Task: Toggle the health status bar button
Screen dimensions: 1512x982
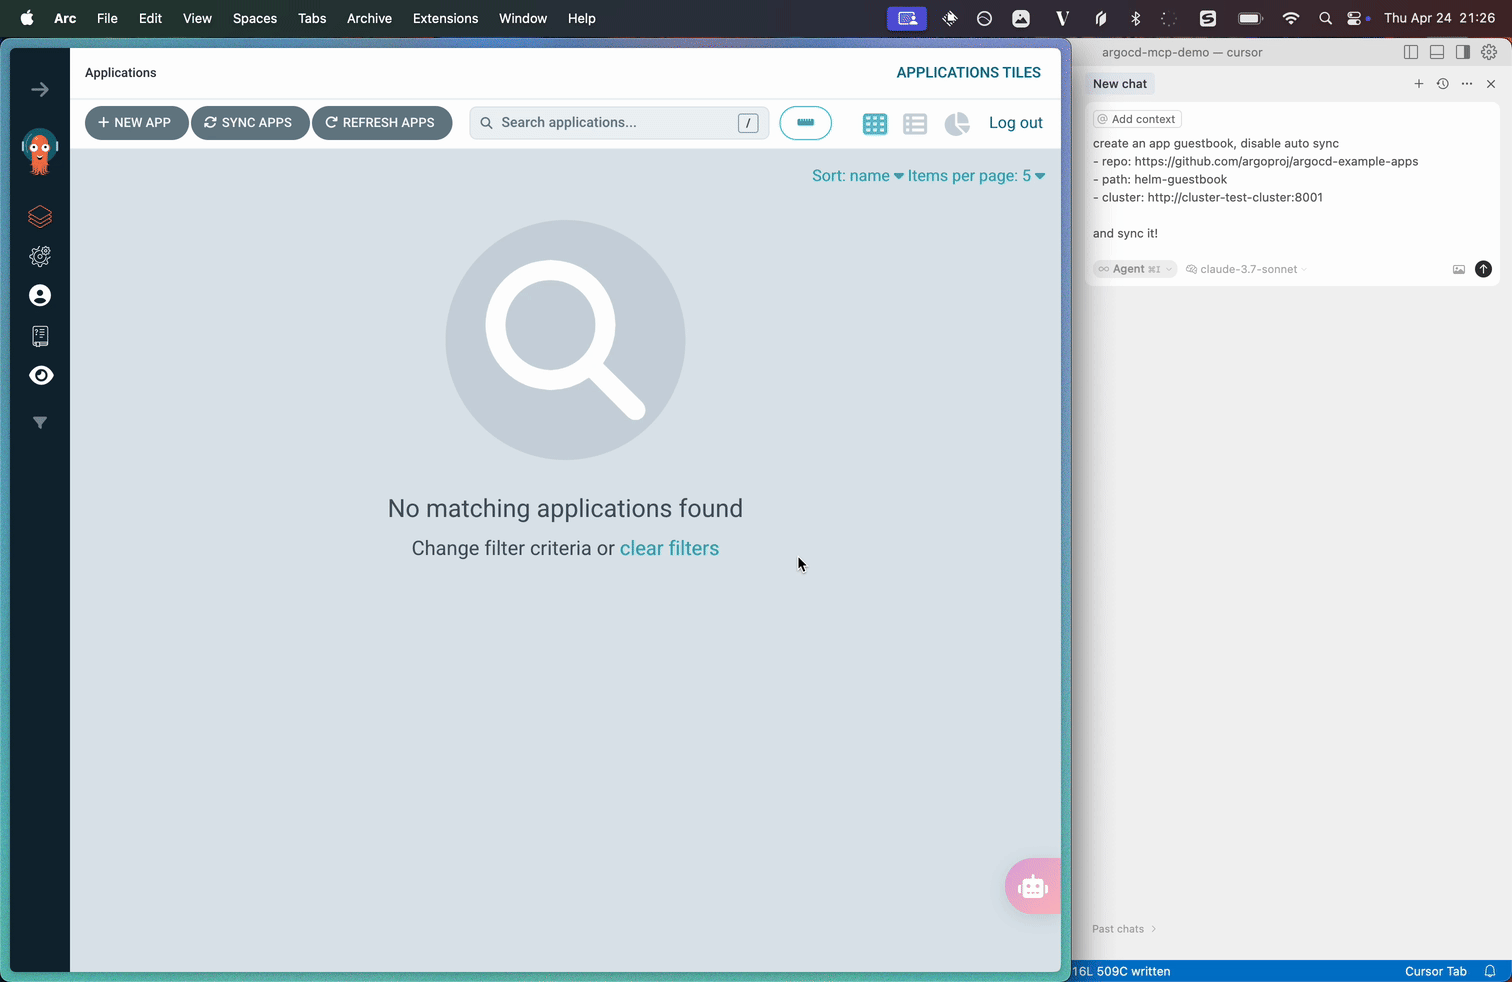Action: pos(805,123)
